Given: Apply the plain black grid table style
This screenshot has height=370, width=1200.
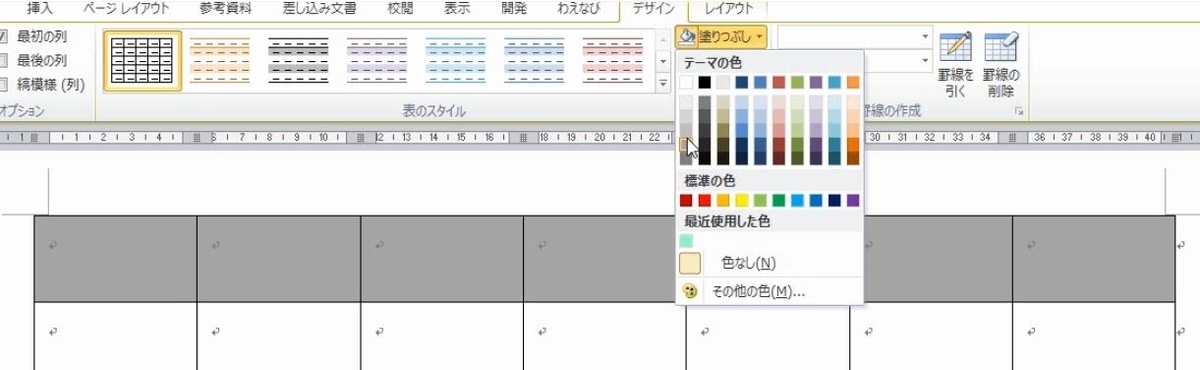Looking at the screenshot, I should click(142, 61).
